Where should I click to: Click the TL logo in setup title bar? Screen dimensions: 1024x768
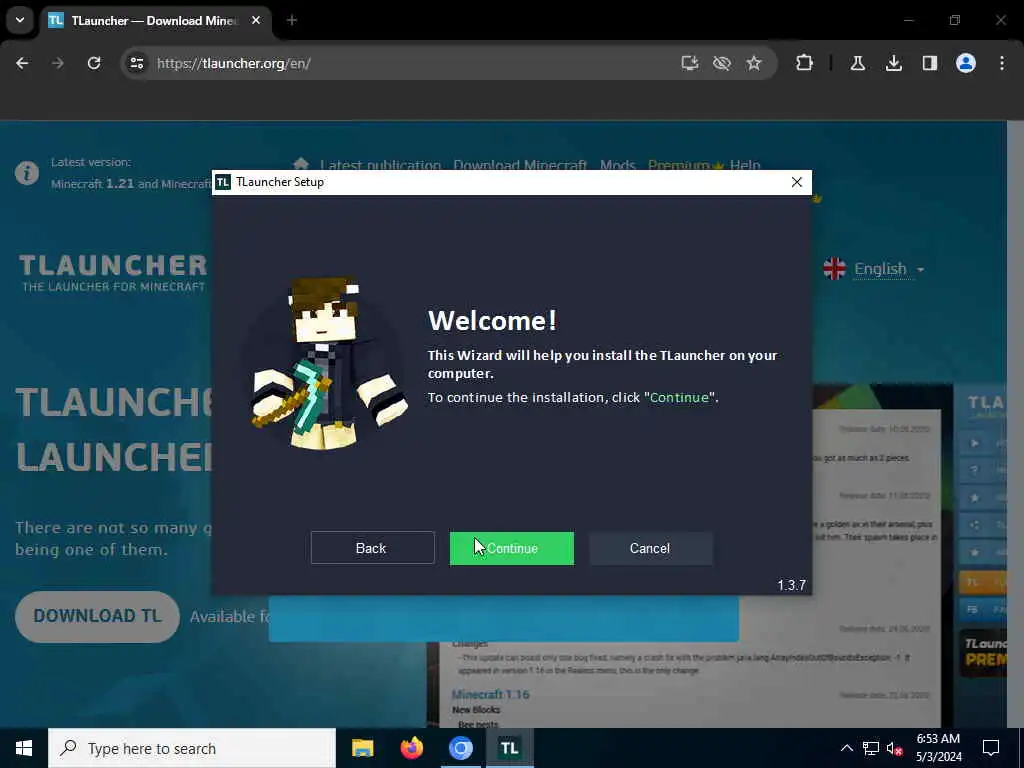[223, 182]
